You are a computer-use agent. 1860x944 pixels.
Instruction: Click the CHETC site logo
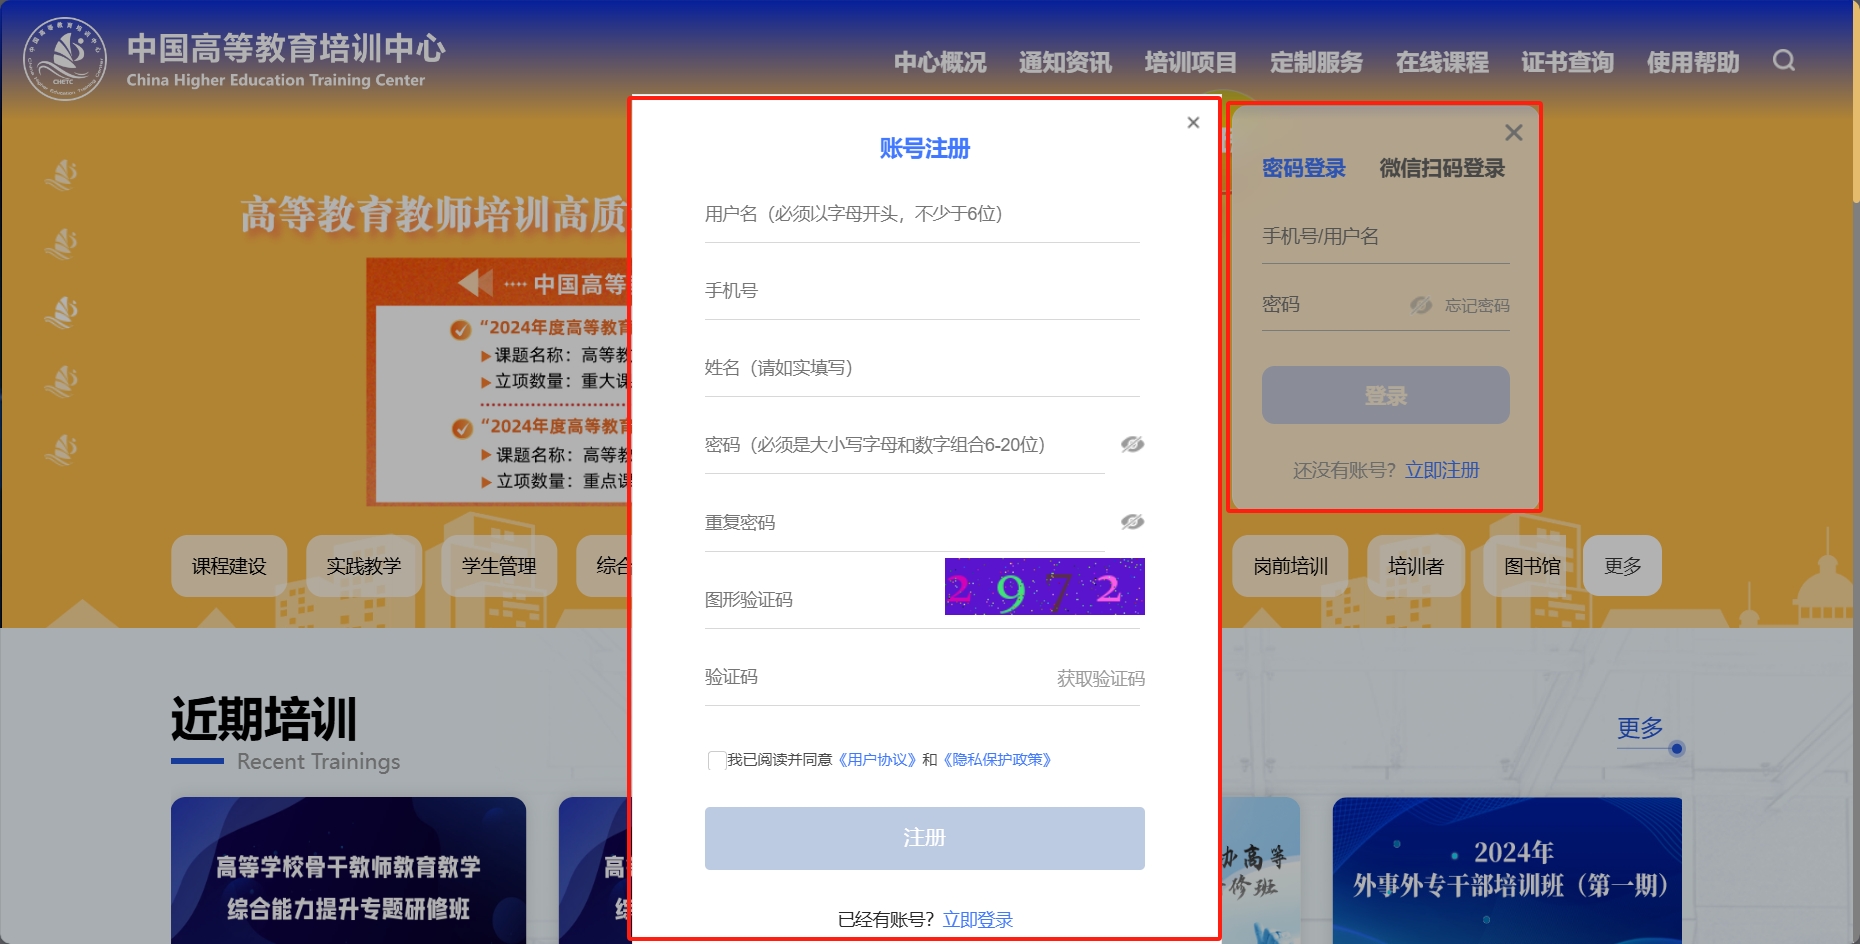click(65, 55)
